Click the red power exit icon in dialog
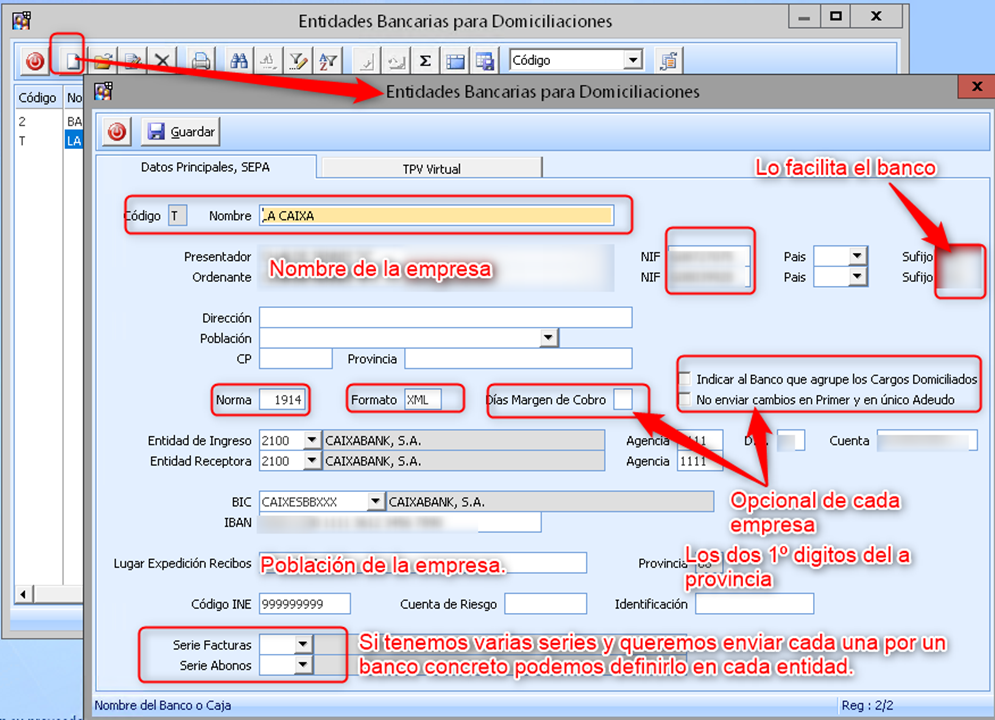 (117, 132)
